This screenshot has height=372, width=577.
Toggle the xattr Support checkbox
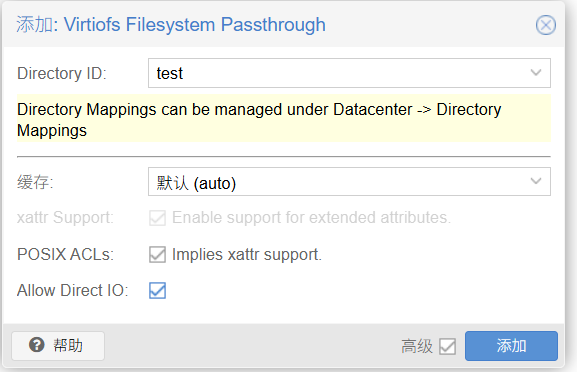coord(157,218)
